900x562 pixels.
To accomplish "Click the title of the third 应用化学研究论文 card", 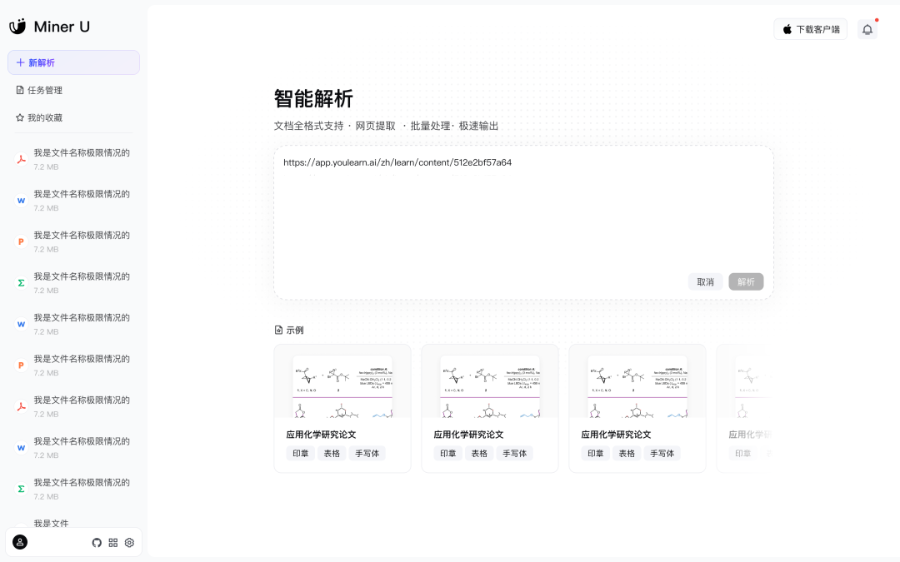I will [x=616, y=435].
